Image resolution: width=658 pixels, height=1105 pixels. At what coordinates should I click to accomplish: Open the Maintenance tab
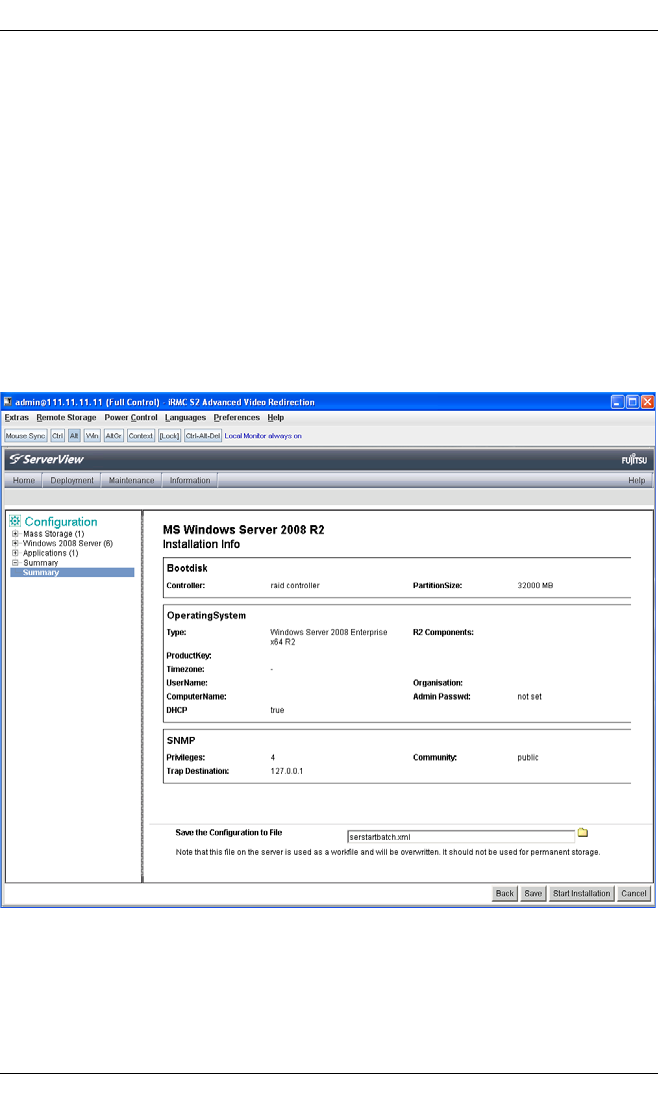(132, 481)
